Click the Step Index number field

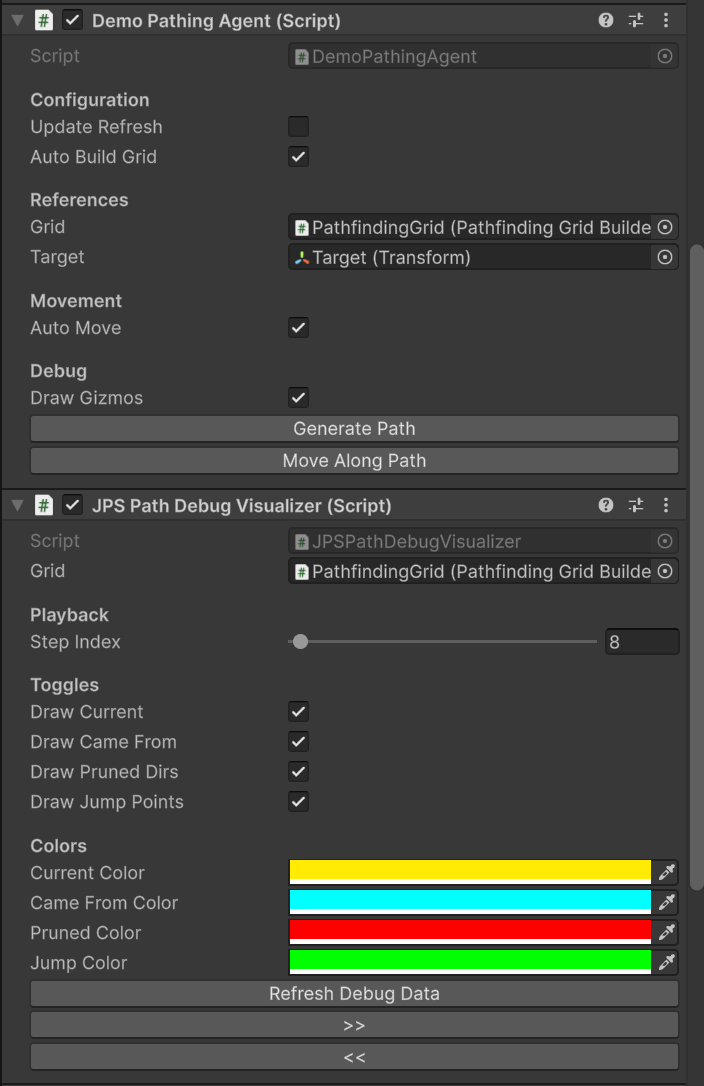[642, 642]
